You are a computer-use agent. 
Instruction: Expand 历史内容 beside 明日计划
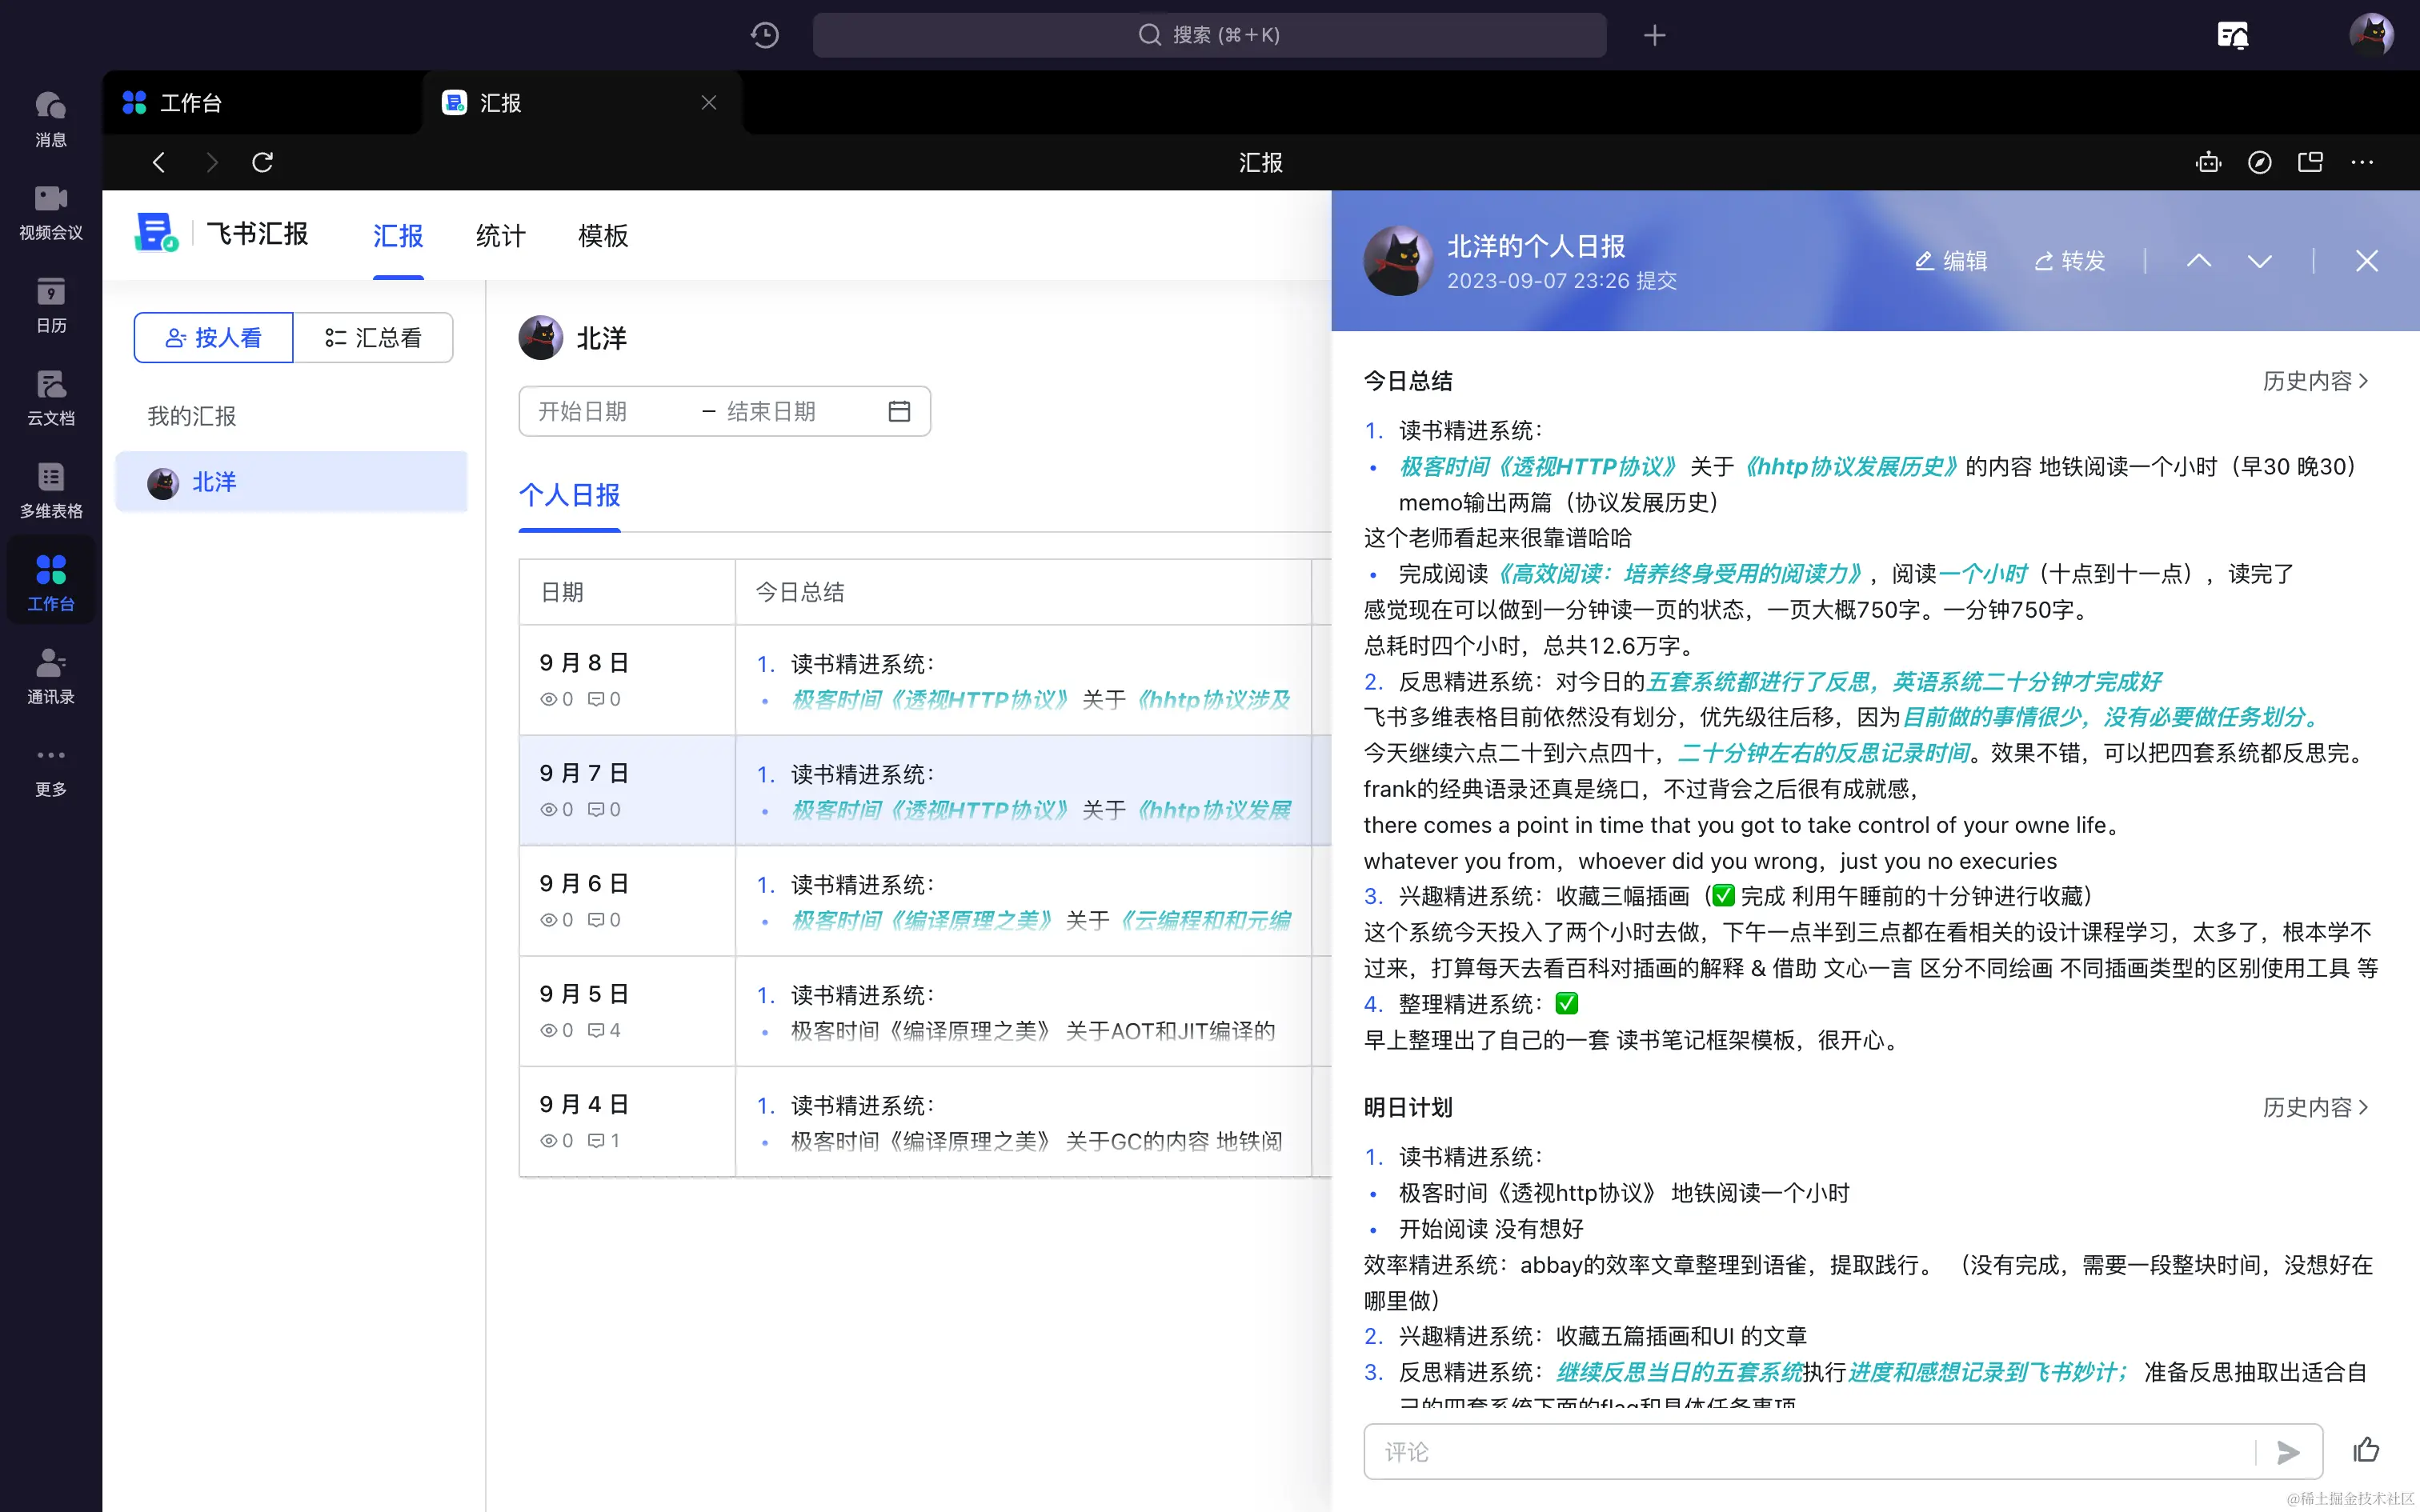point(2315,1107)
